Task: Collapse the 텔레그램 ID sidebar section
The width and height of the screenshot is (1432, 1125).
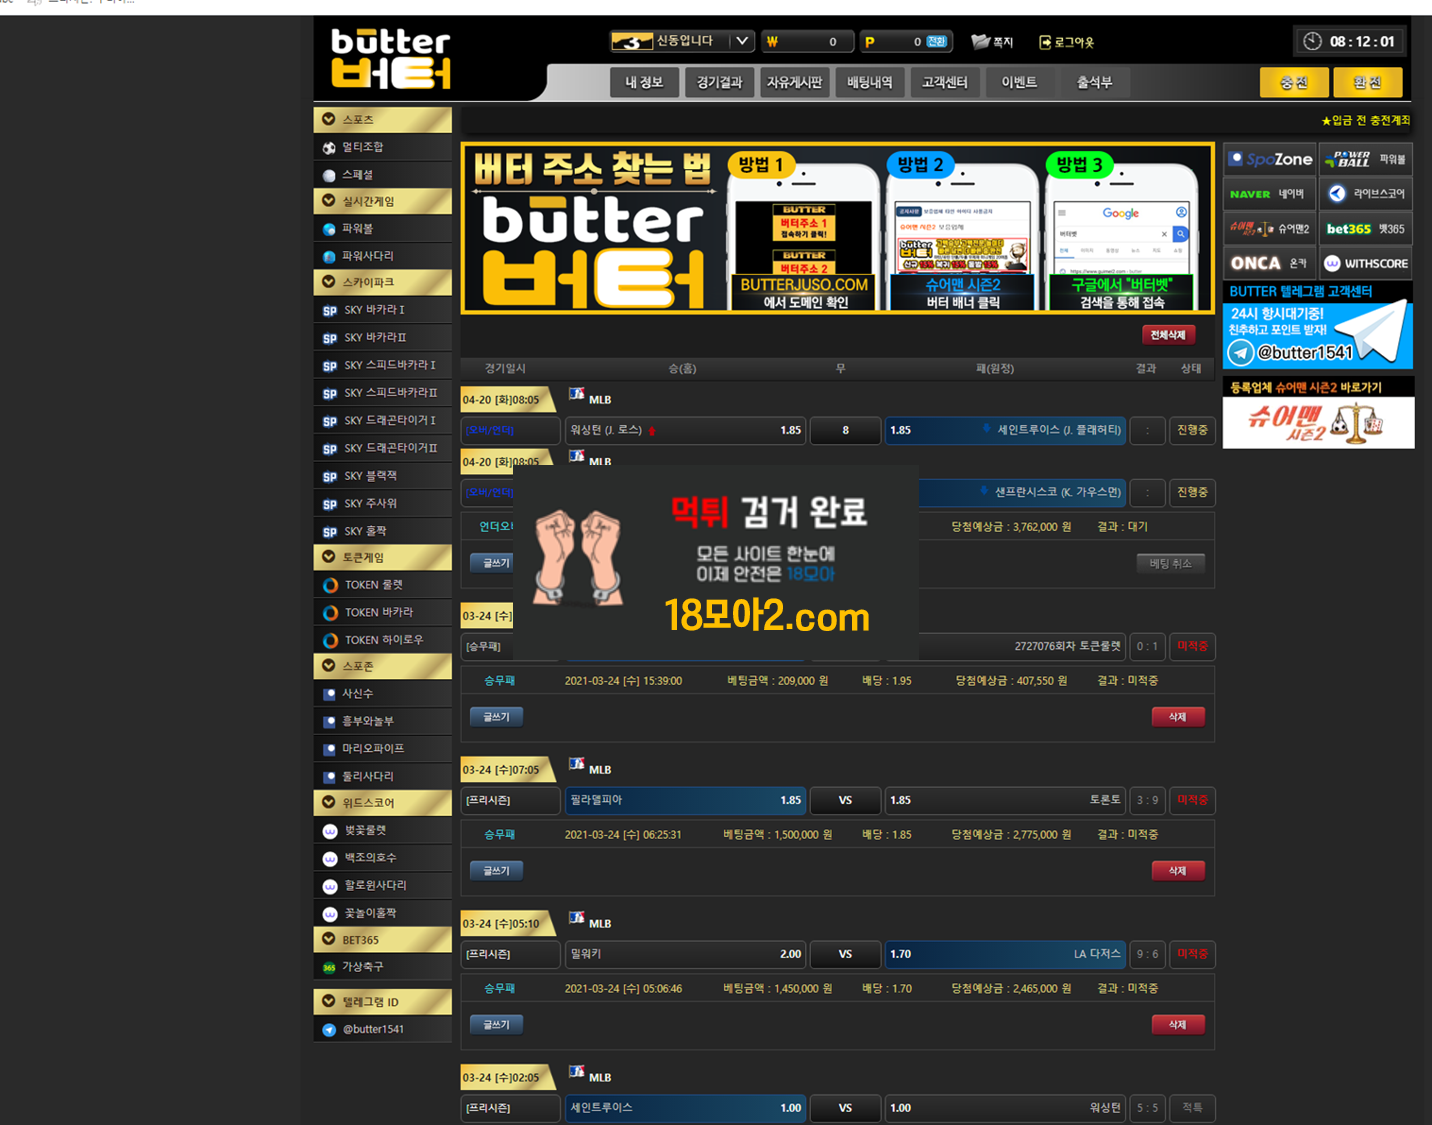Action: (383, 1002)
